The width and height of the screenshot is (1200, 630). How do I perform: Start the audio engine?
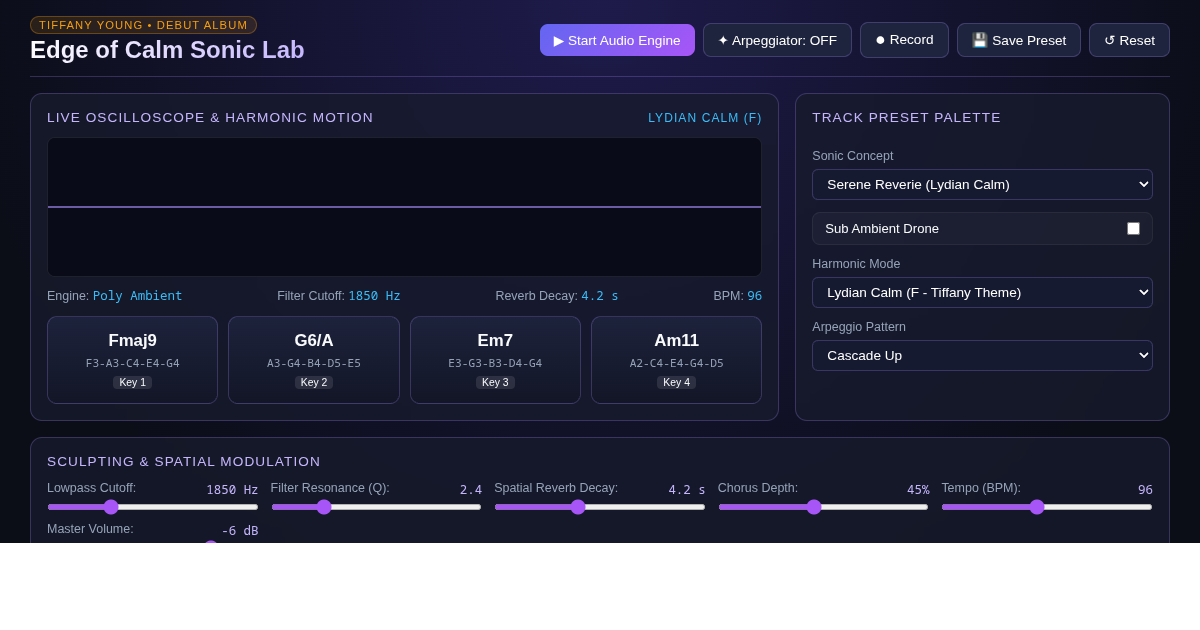(617, 40)
